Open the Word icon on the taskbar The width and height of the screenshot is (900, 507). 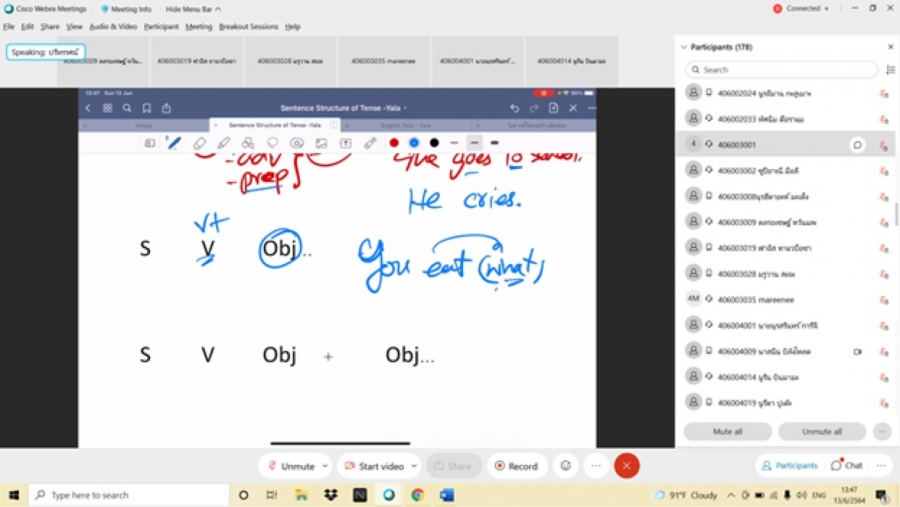[446, 495]
